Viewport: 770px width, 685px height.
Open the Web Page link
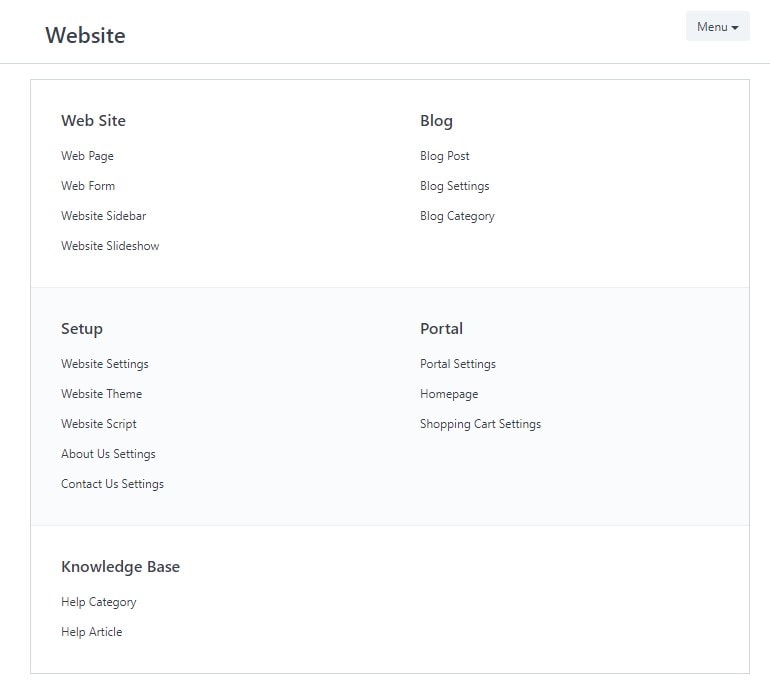(87, 156)
